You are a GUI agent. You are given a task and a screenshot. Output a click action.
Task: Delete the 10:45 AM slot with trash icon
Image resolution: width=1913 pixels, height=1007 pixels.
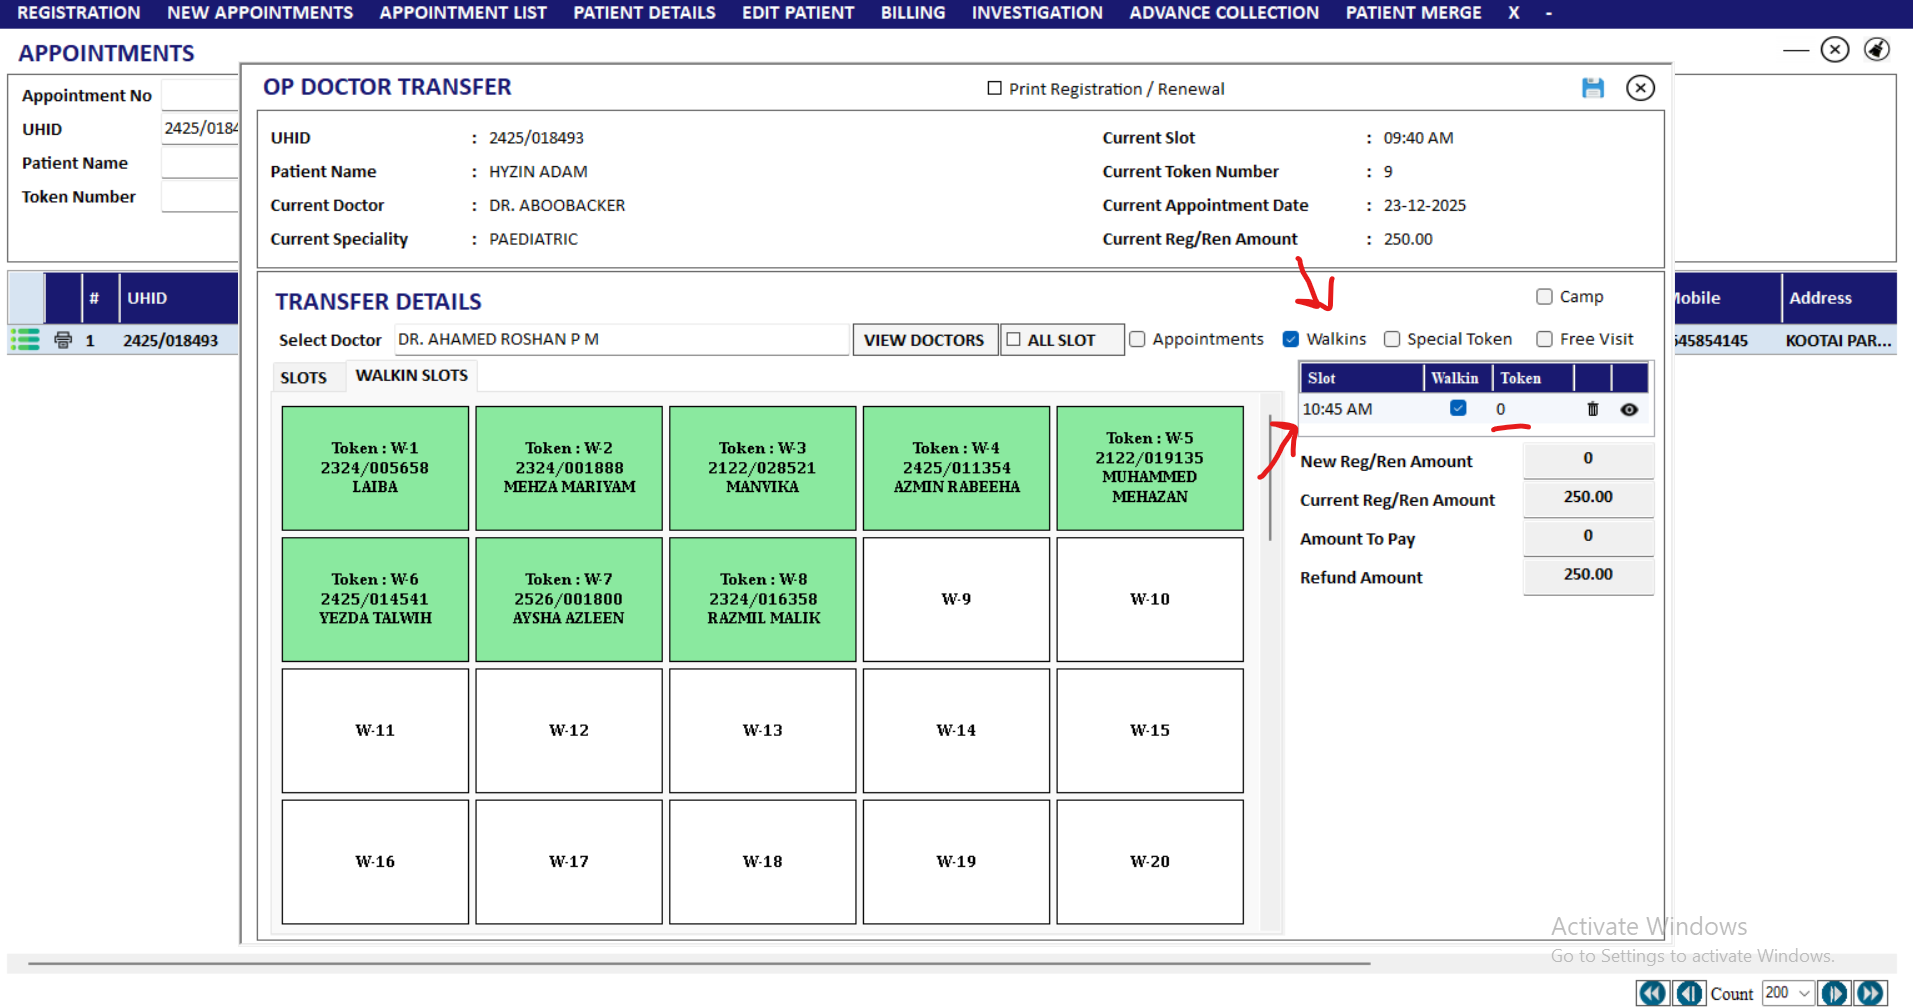[1592, 409]
